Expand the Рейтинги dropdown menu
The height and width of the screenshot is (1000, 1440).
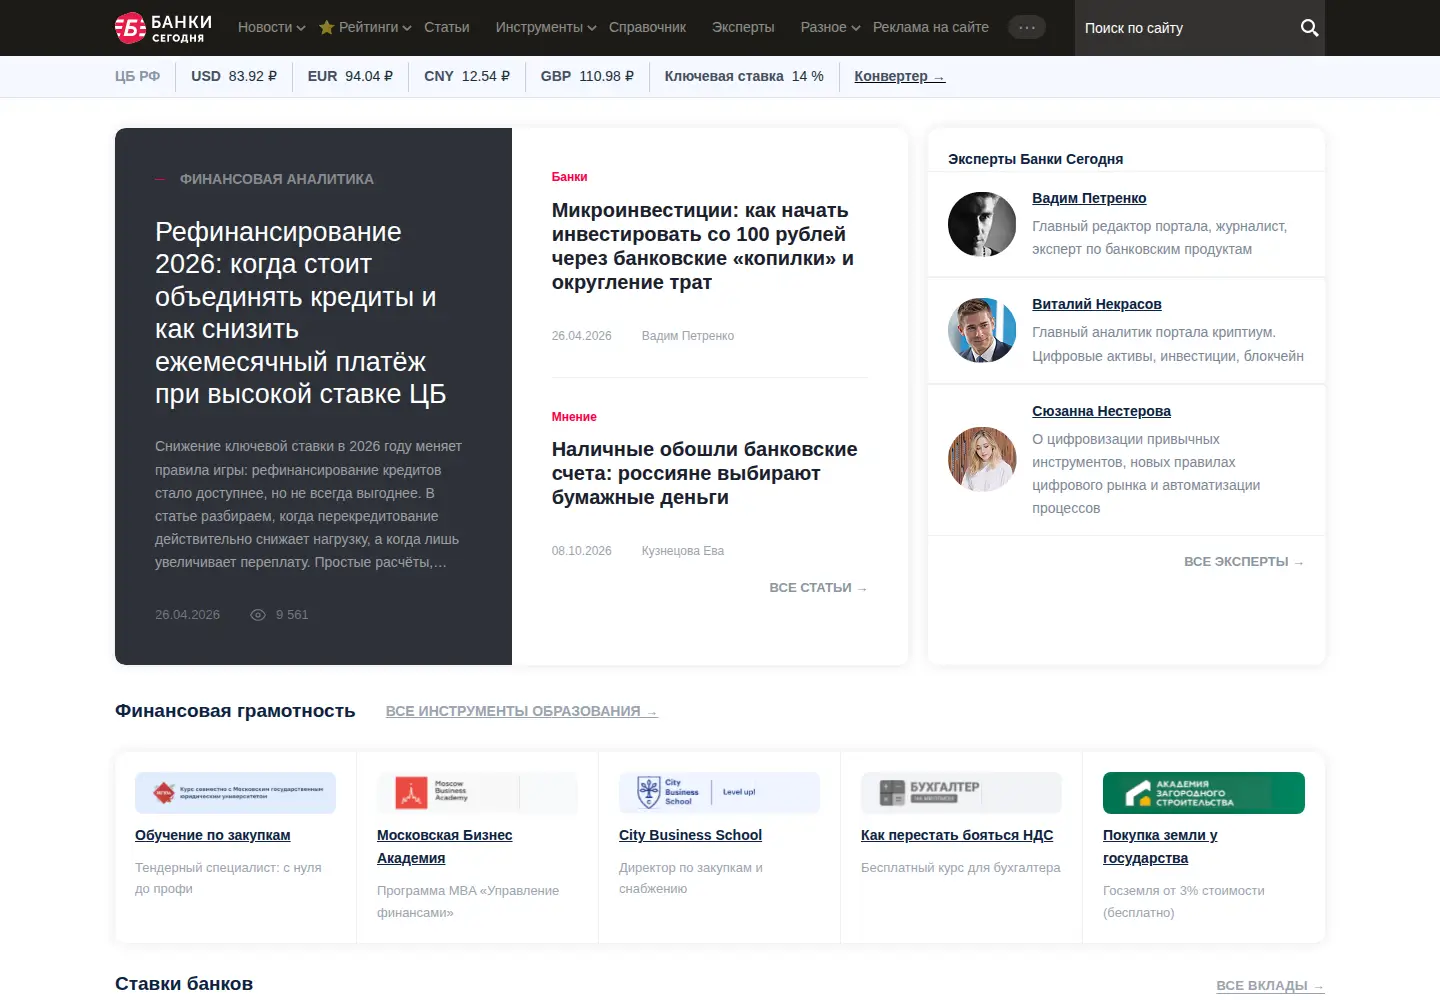(x=375, y=27)
